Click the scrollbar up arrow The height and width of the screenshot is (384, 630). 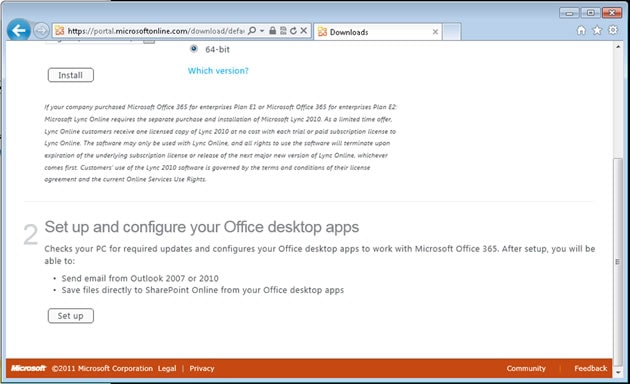618,47
